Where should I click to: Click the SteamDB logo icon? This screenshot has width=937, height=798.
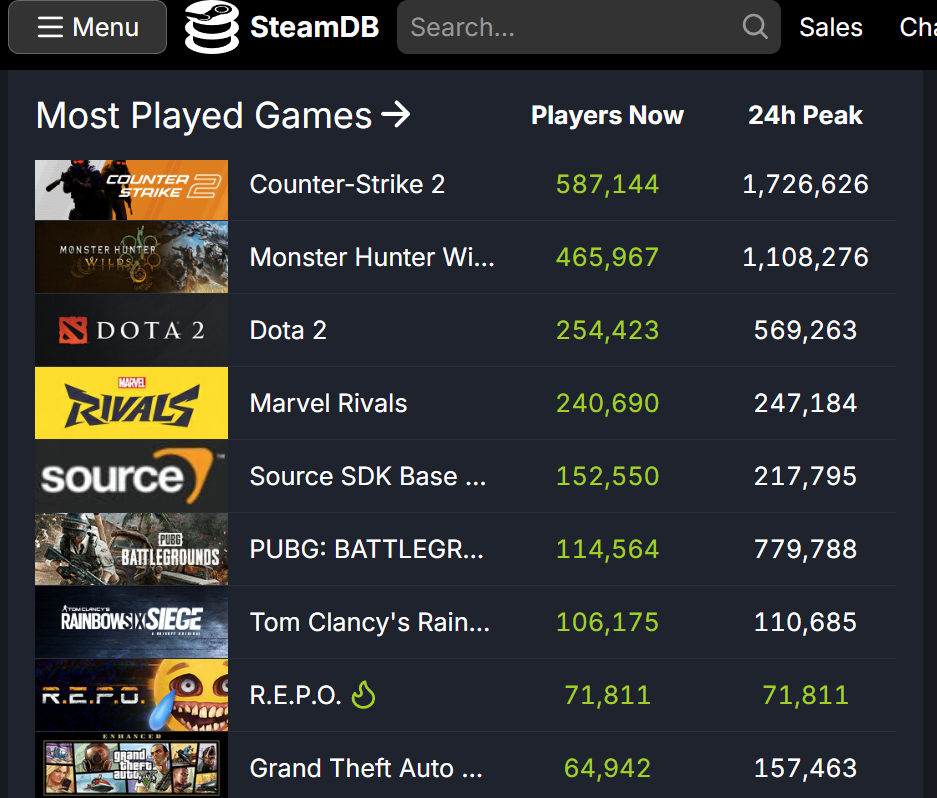tap(212, 27)
